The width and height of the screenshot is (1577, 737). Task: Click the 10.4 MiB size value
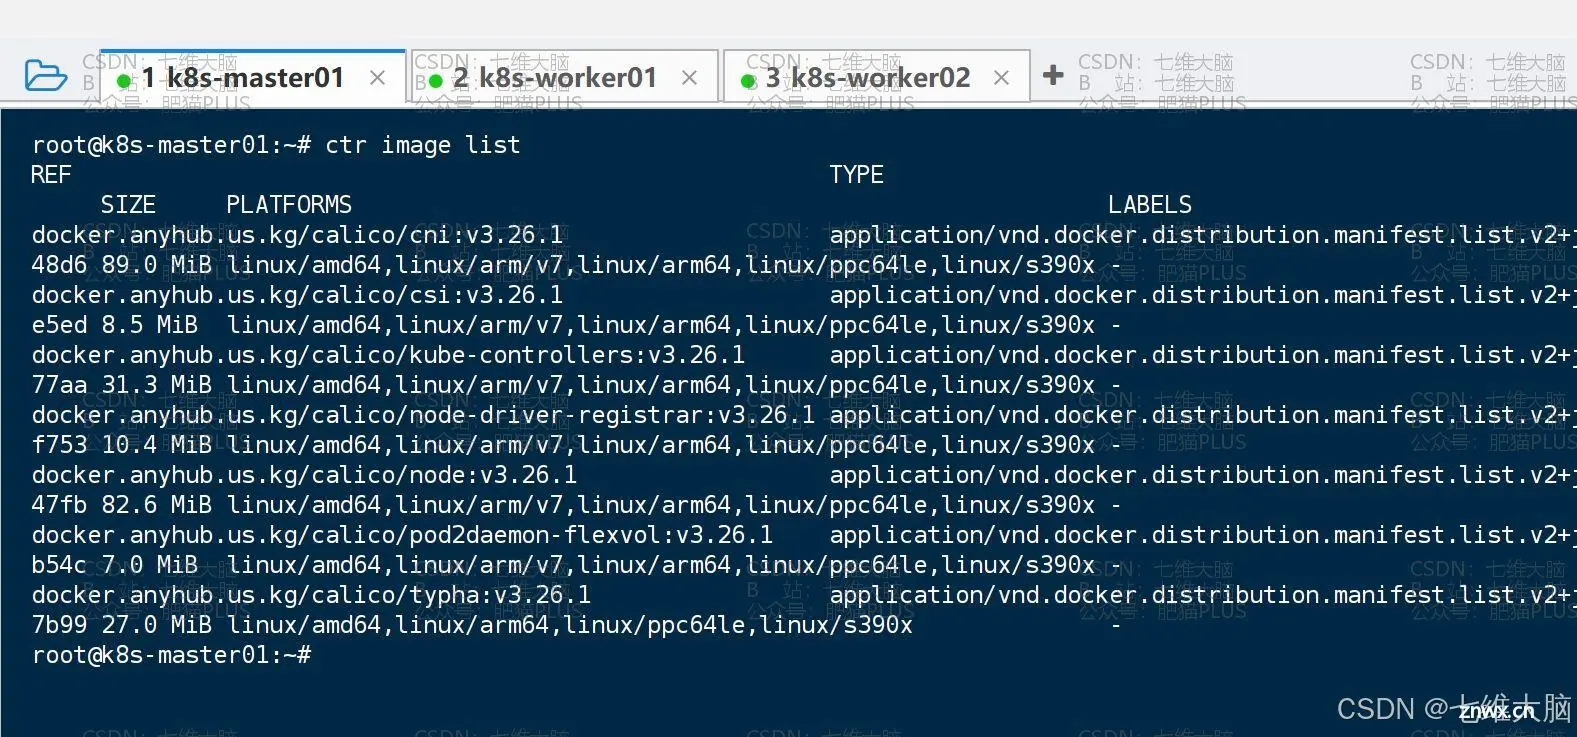pos(157,445)
